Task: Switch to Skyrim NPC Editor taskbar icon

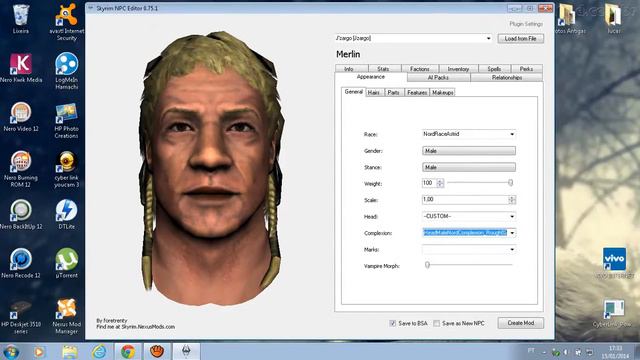Action: [186, 351]
